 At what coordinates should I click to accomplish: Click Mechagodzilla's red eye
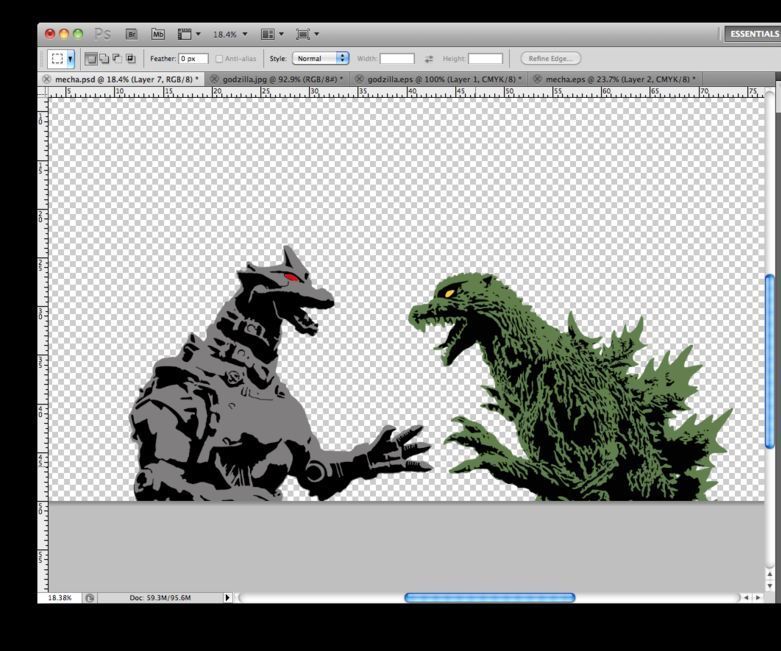click(291, 277)
